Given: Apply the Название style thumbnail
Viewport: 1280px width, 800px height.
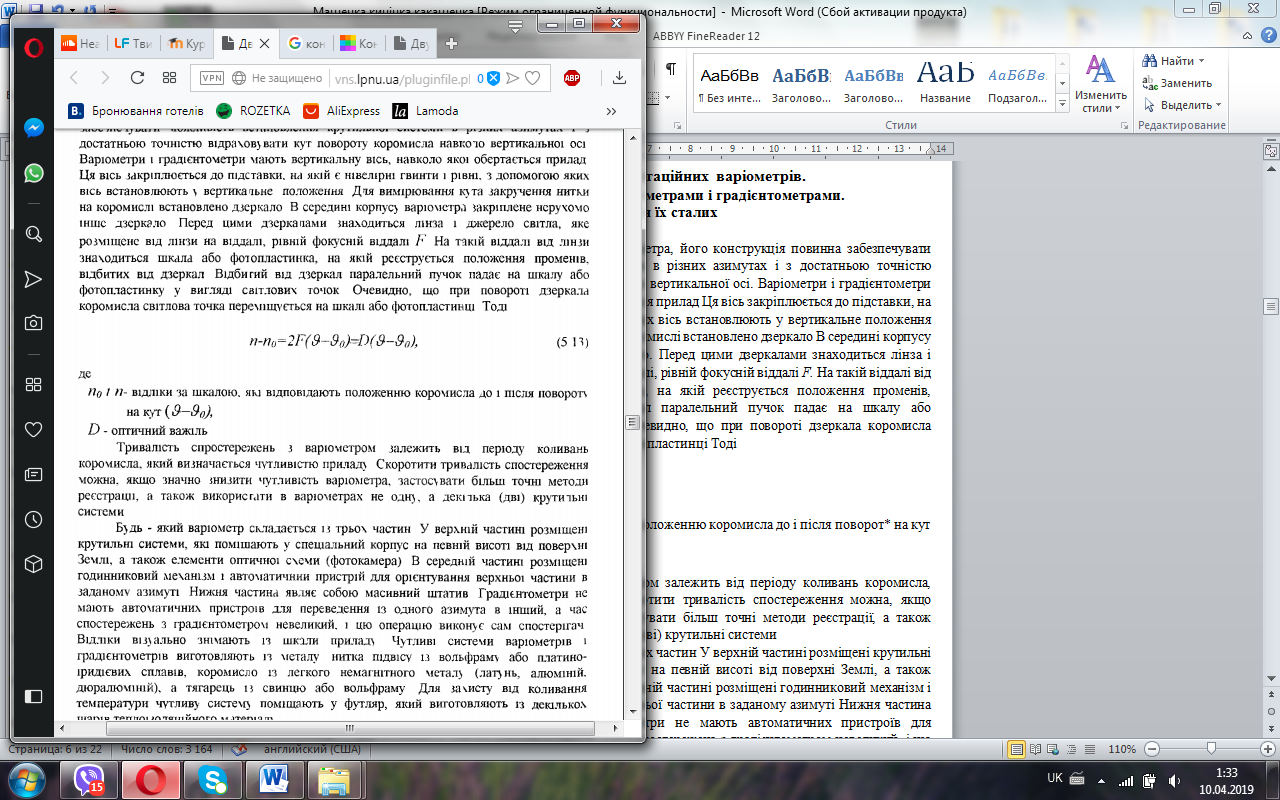Looking at the screenshot, I should (x=946, y=80).
